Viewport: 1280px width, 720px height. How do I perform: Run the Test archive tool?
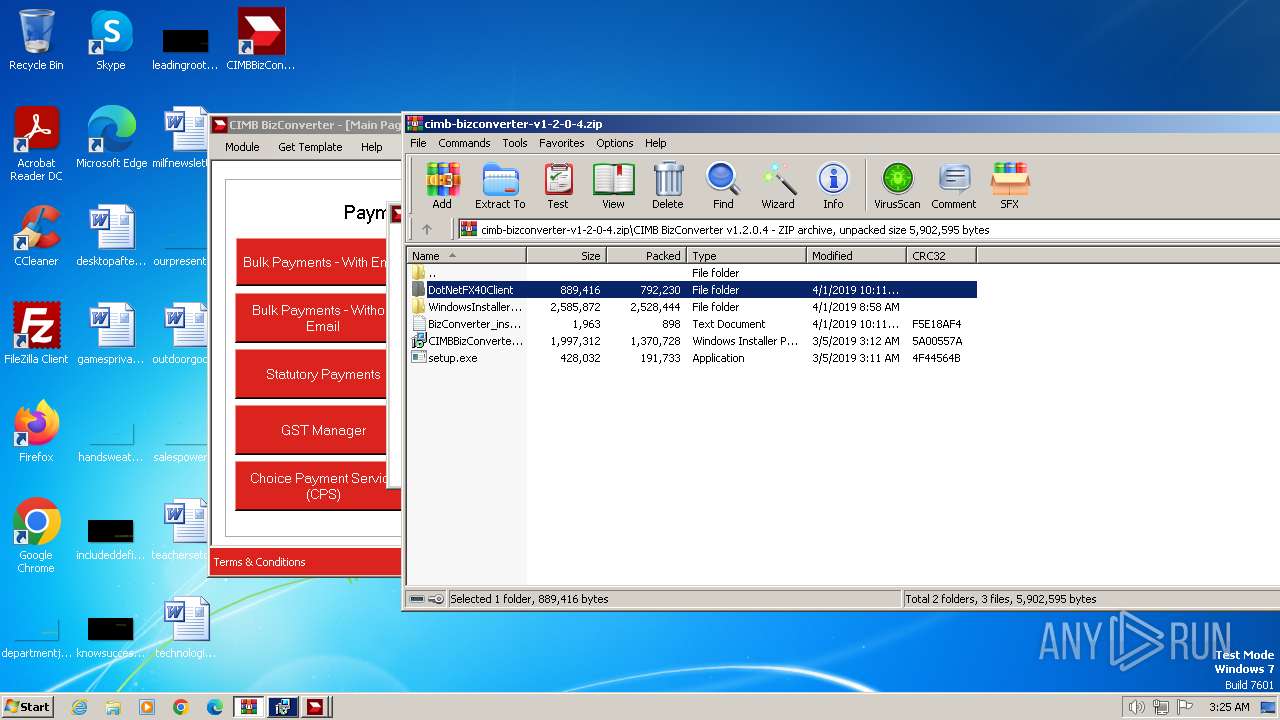tap(558, 186)
